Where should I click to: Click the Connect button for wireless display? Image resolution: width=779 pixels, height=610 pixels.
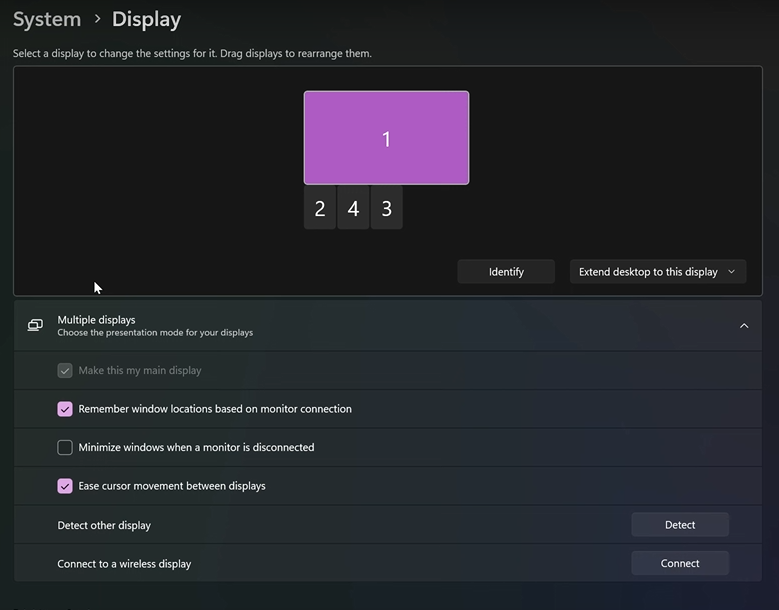[x=680, y=563]
